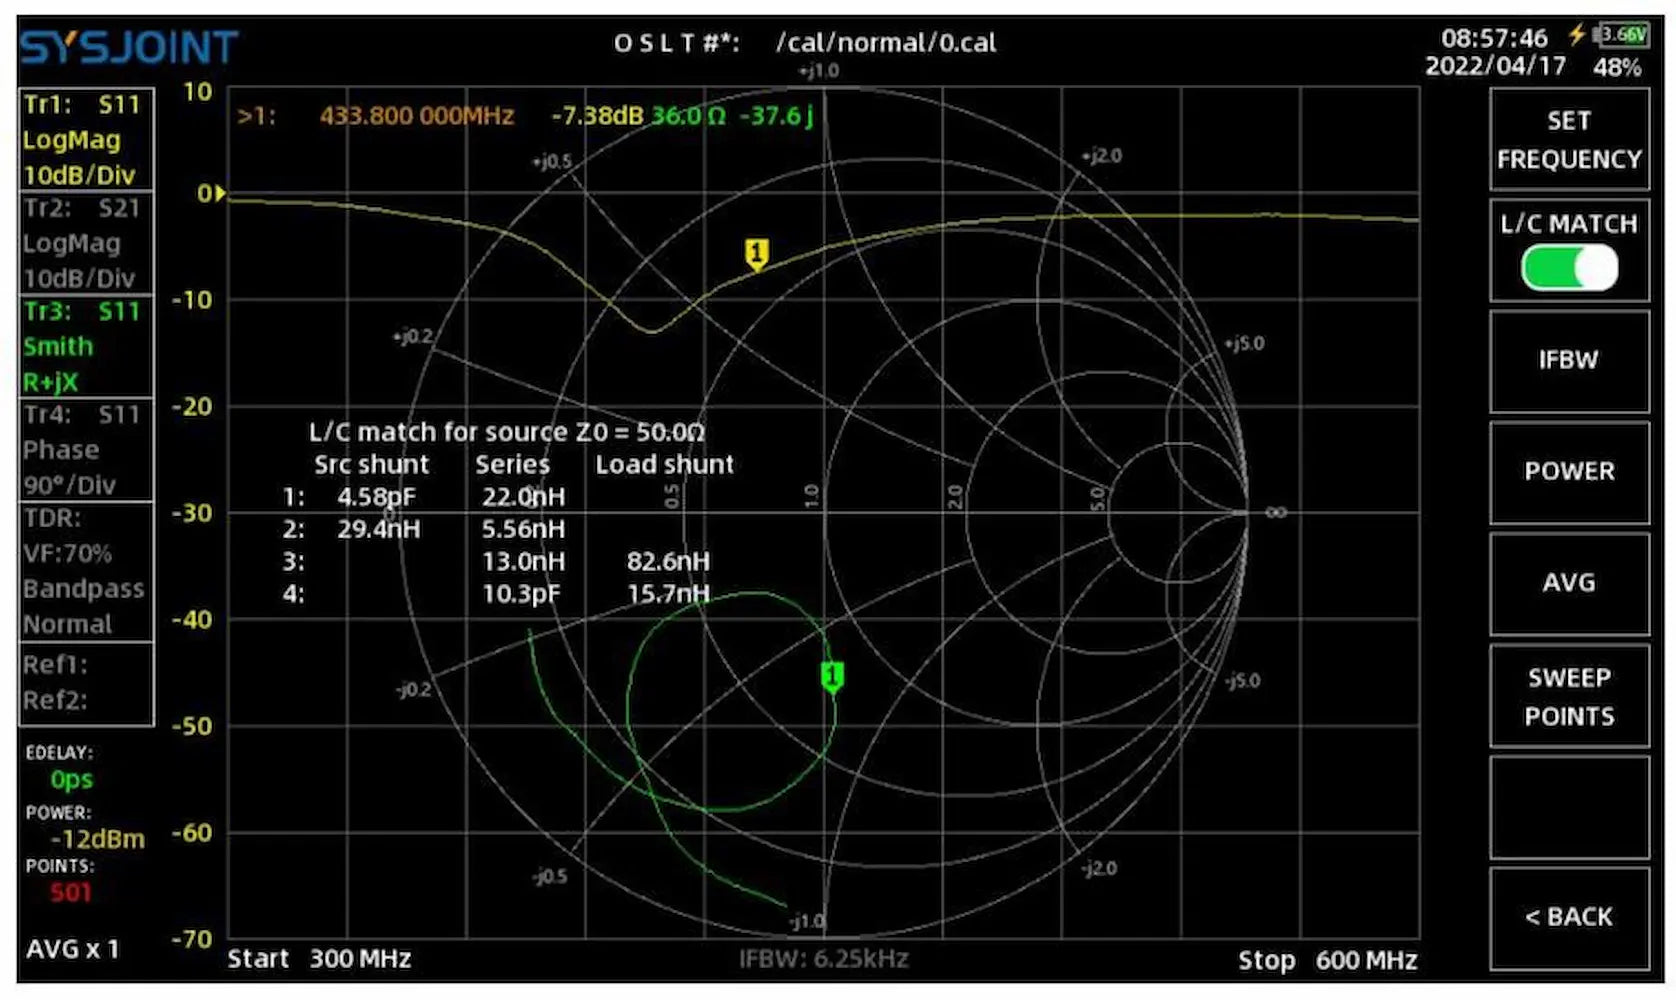
Task: Tap marker frequency 433.800 000MHz readout
Action: pos(417,116)
